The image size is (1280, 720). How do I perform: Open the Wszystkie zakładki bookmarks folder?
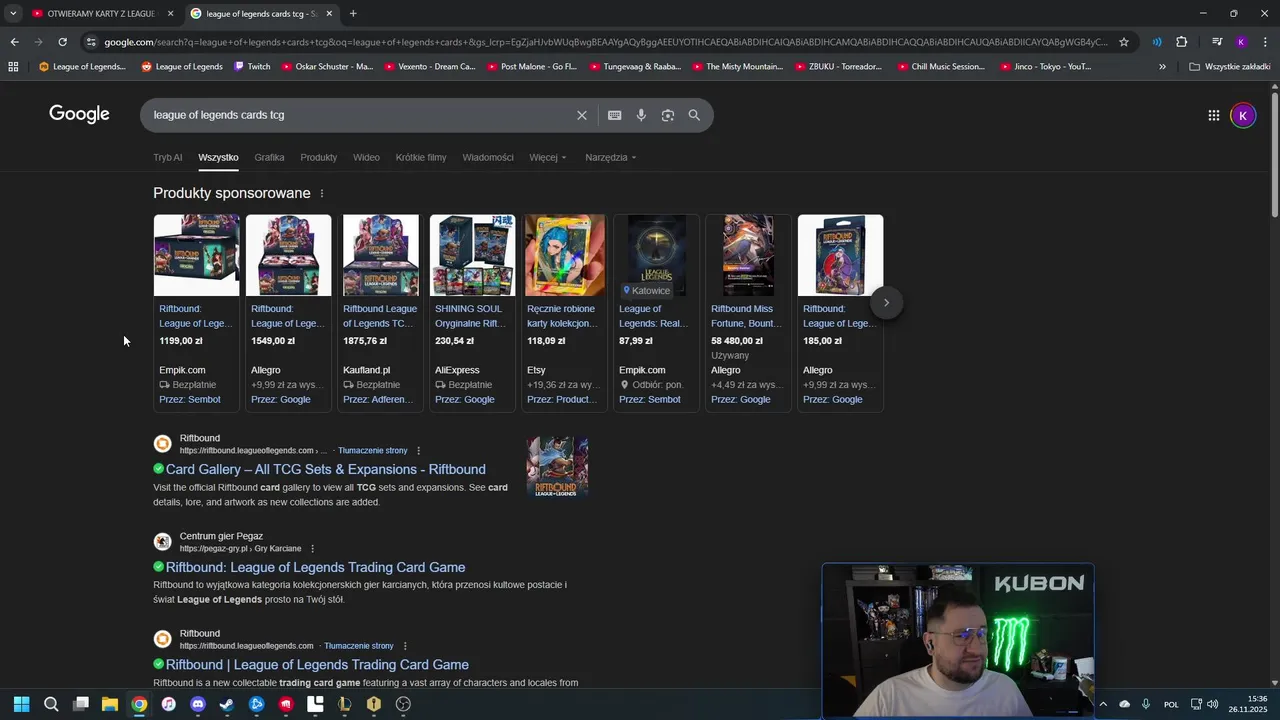1229,67
